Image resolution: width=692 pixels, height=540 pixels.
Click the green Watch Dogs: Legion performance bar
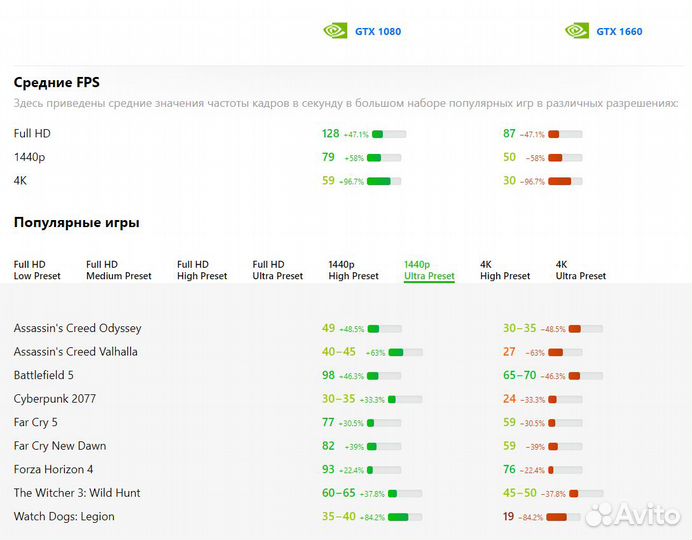[405, 517]
